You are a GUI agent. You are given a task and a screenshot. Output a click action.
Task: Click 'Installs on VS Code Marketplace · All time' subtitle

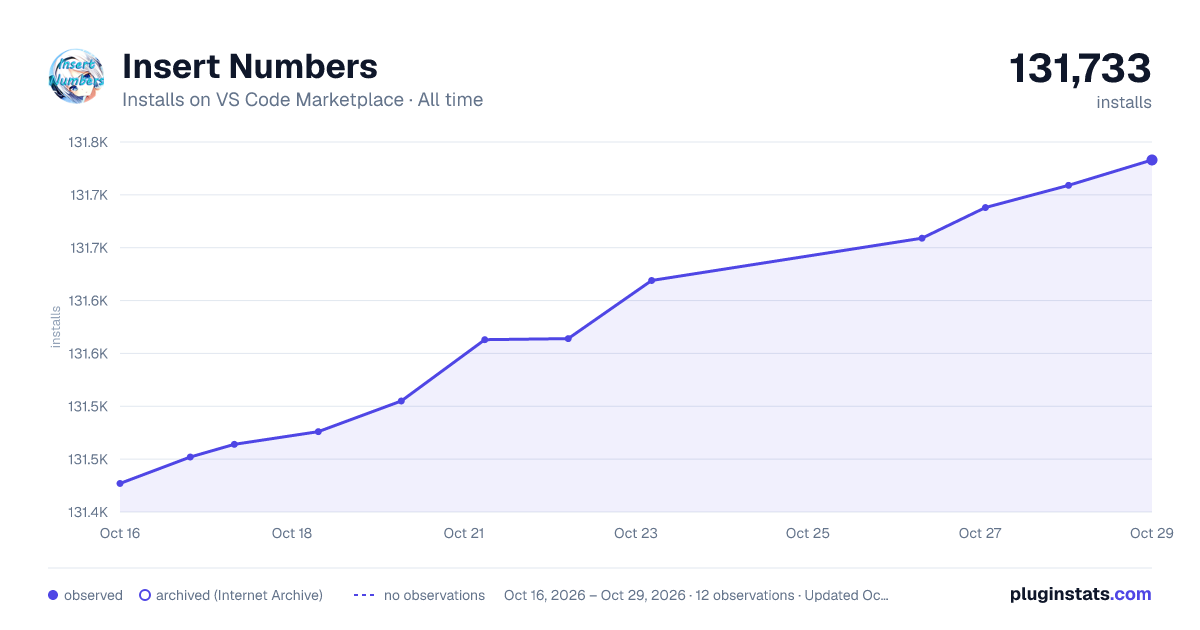click(302, 100)
